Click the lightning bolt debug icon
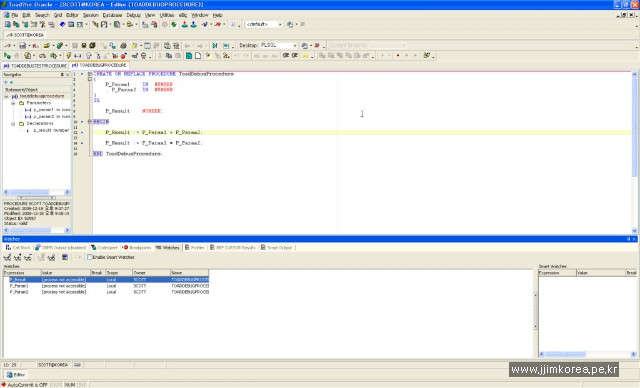 pyautogui.click(x=69, y=56)
